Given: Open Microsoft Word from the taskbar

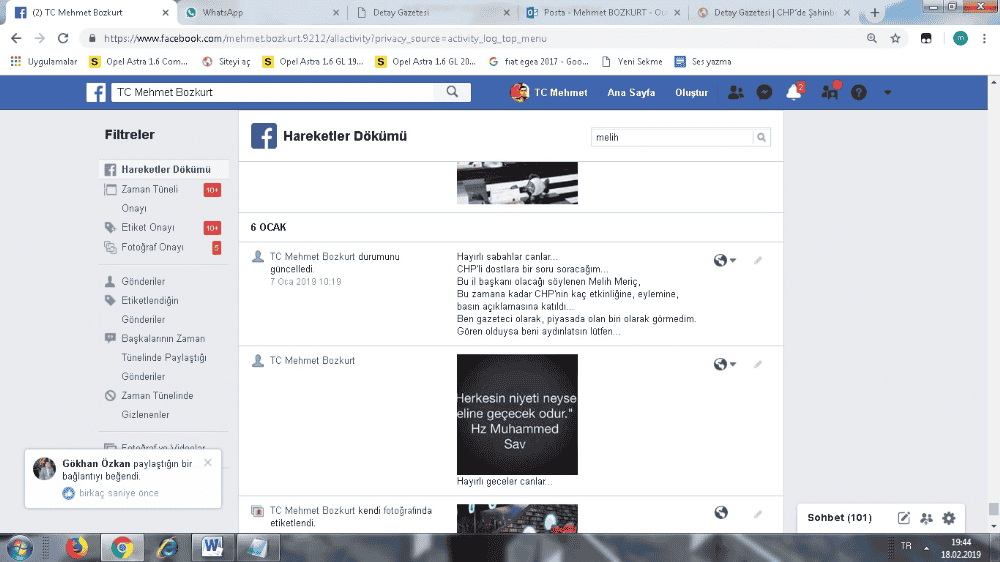Looking at the screenshot, I should tap(212, 547).
